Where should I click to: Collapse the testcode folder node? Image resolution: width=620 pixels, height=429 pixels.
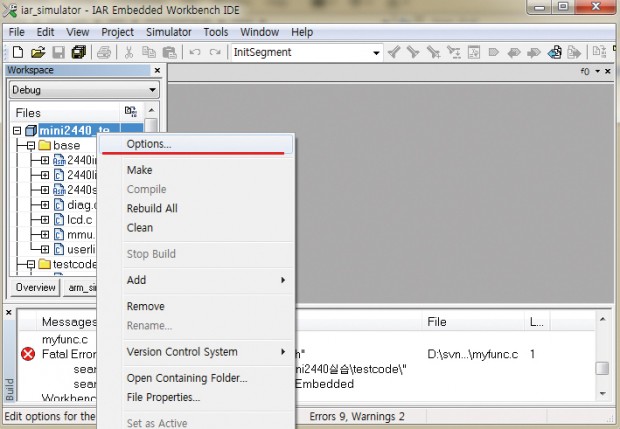point(31,264)
